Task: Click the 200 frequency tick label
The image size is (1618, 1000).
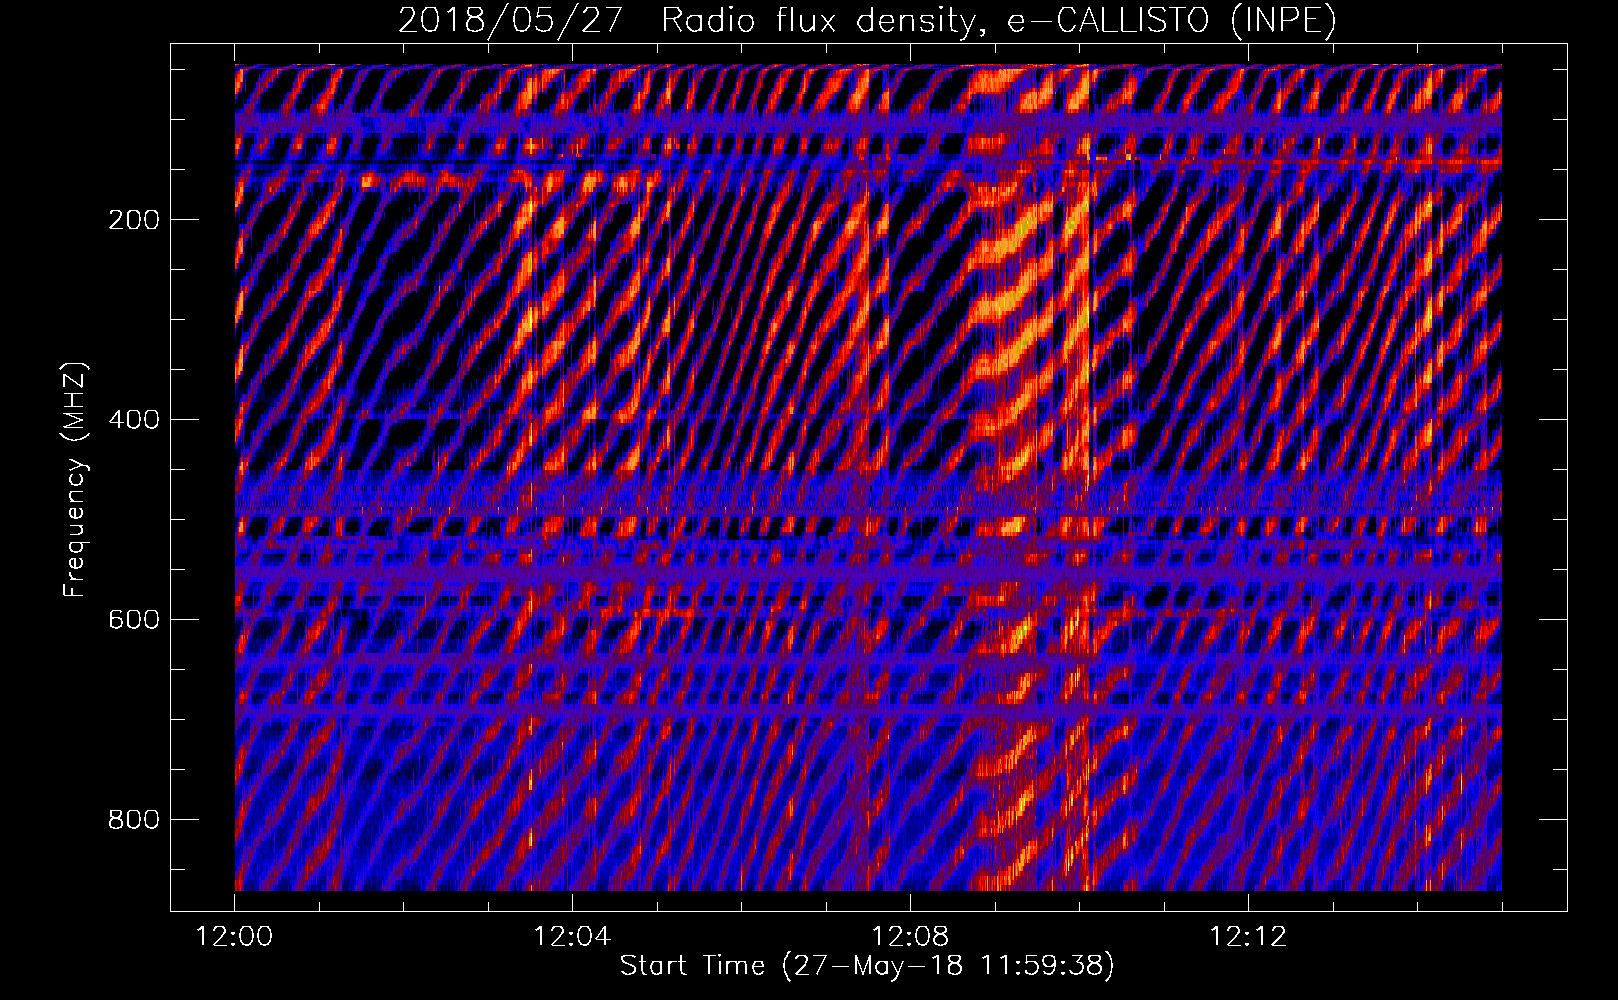Action: pos(134,220)
